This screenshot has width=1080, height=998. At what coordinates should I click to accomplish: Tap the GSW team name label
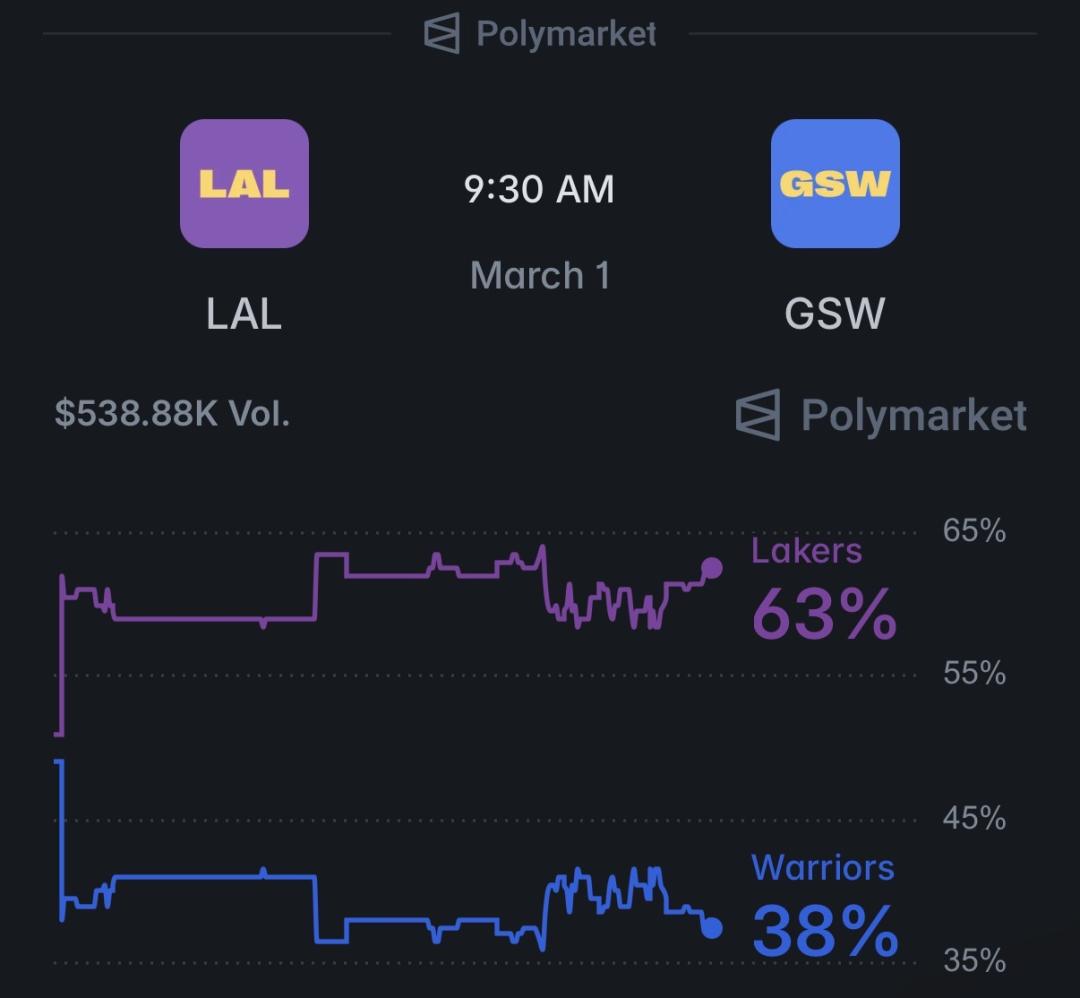click(x=835, y=314)
